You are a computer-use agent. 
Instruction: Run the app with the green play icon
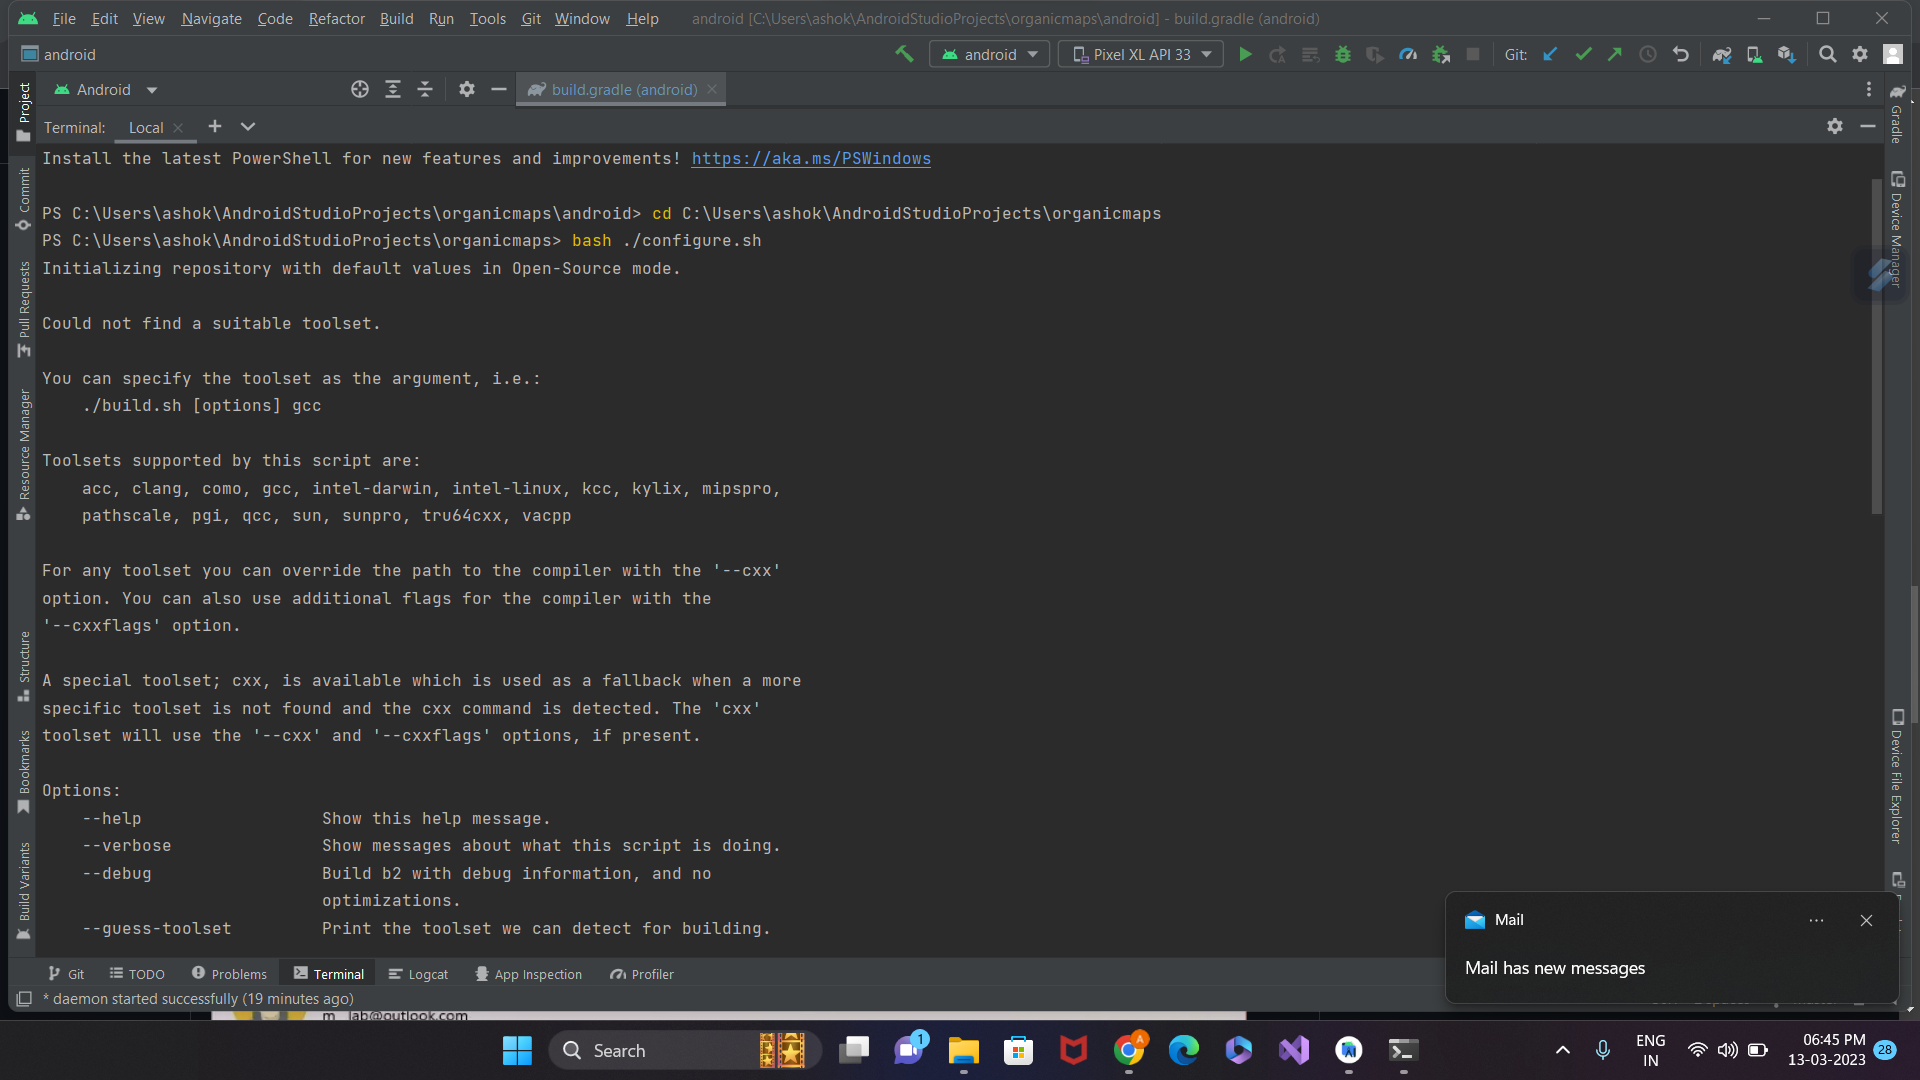point(1245,54)
